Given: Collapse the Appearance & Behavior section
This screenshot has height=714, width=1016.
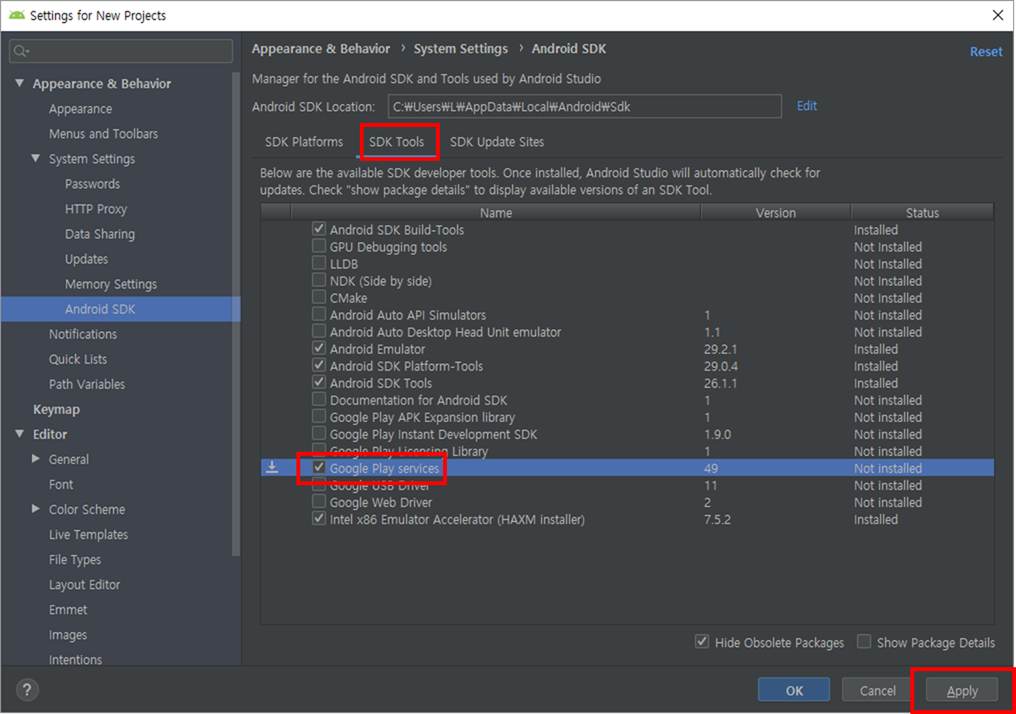Looking at the screenshot, I should coord(19,83).
